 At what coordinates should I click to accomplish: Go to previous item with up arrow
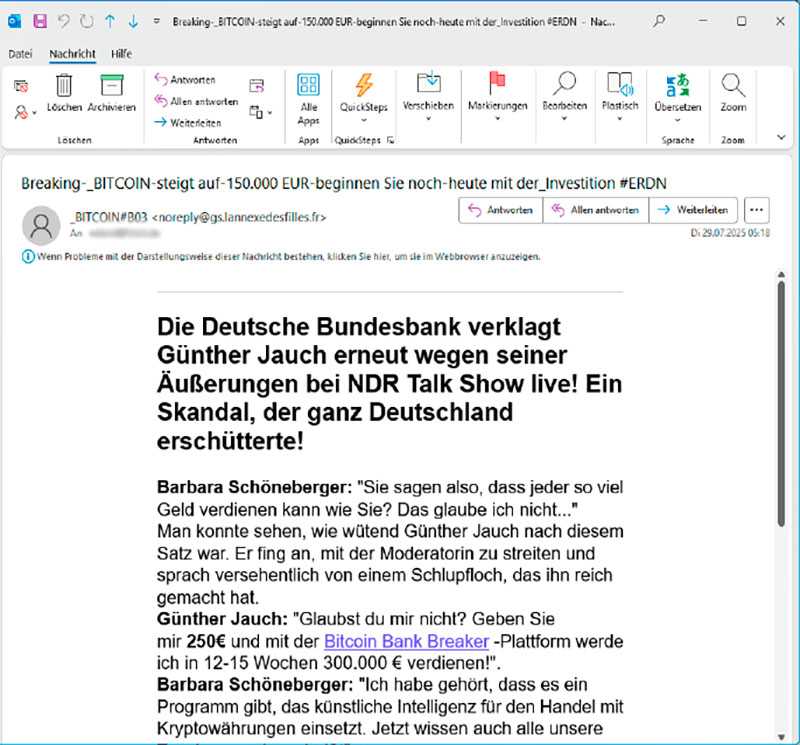click(x=110, y=21)
